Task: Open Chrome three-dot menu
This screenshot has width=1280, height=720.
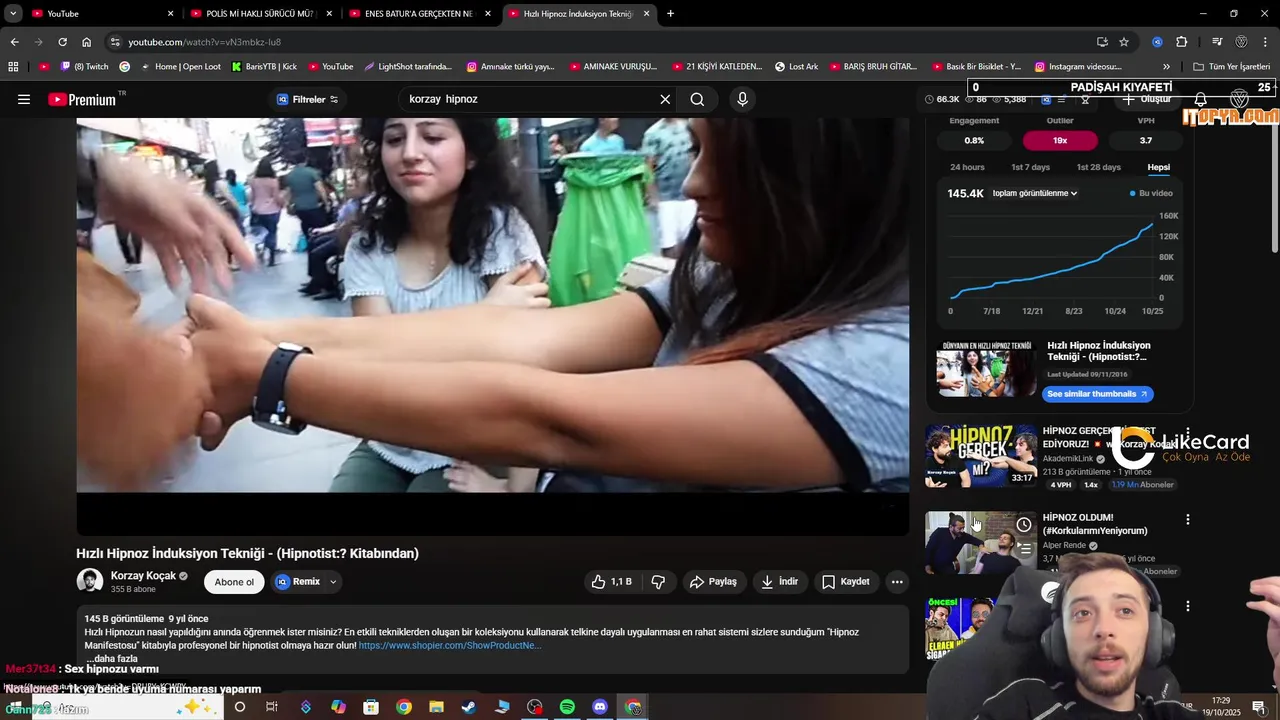Action: pyautogui.click(x=1266, y=42)
